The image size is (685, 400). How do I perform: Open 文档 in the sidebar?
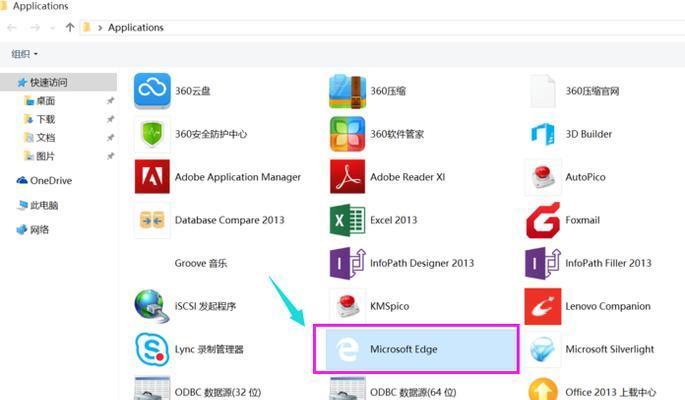click(x=45, y=138)
